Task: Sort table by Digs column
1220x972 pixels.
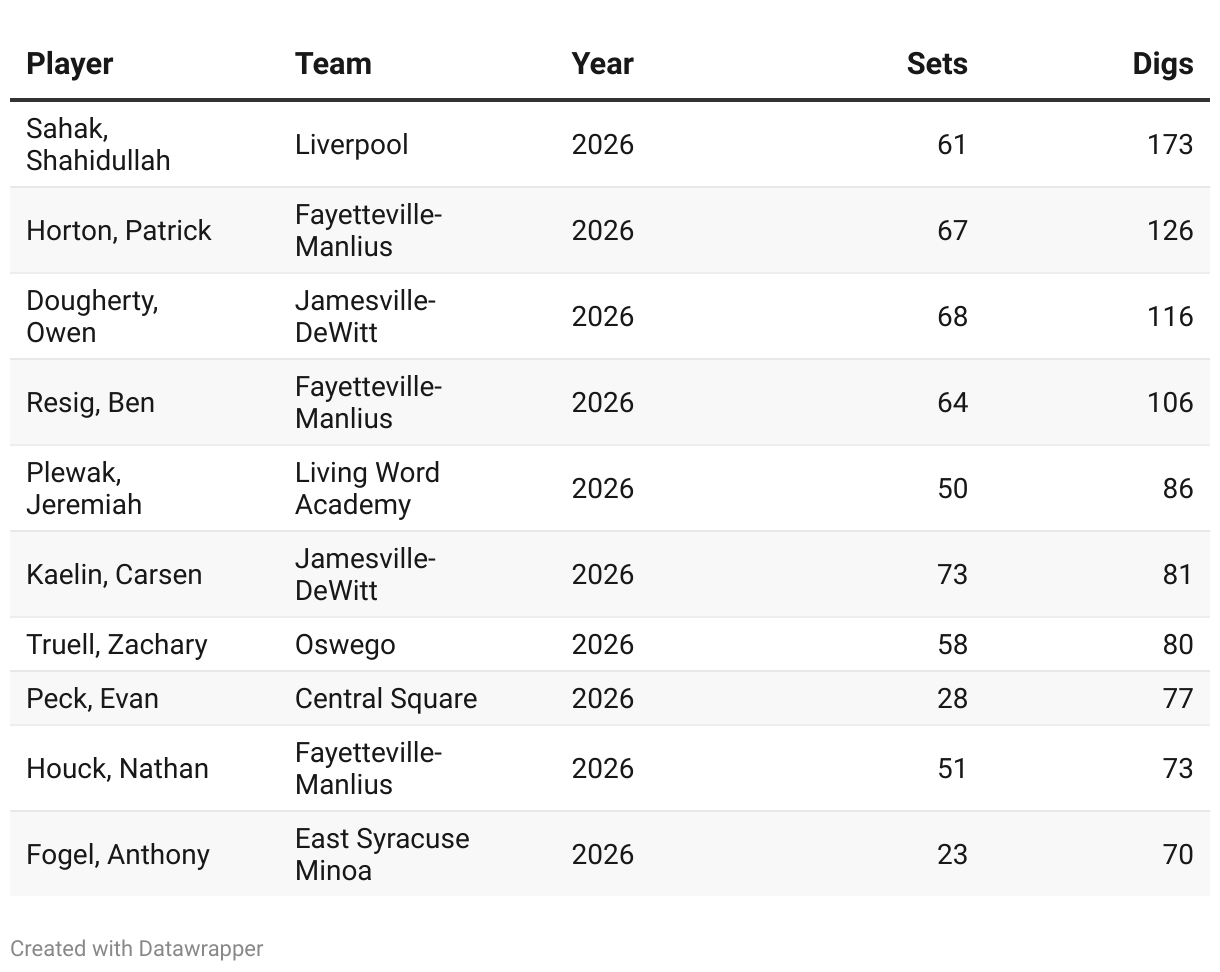Action: tap(1162, 64)
